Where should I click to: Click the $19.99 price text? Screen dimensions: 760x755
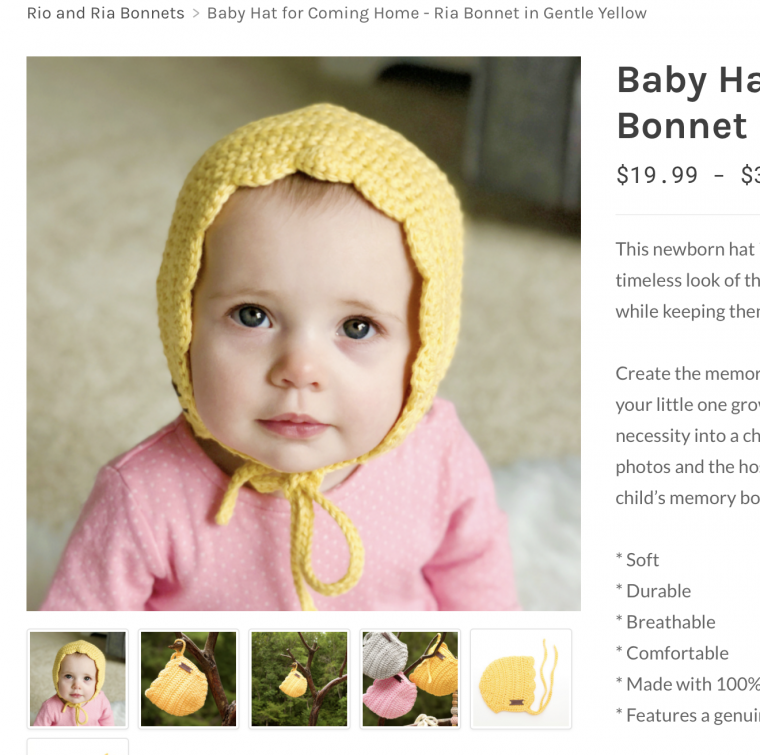pos(657,174)
